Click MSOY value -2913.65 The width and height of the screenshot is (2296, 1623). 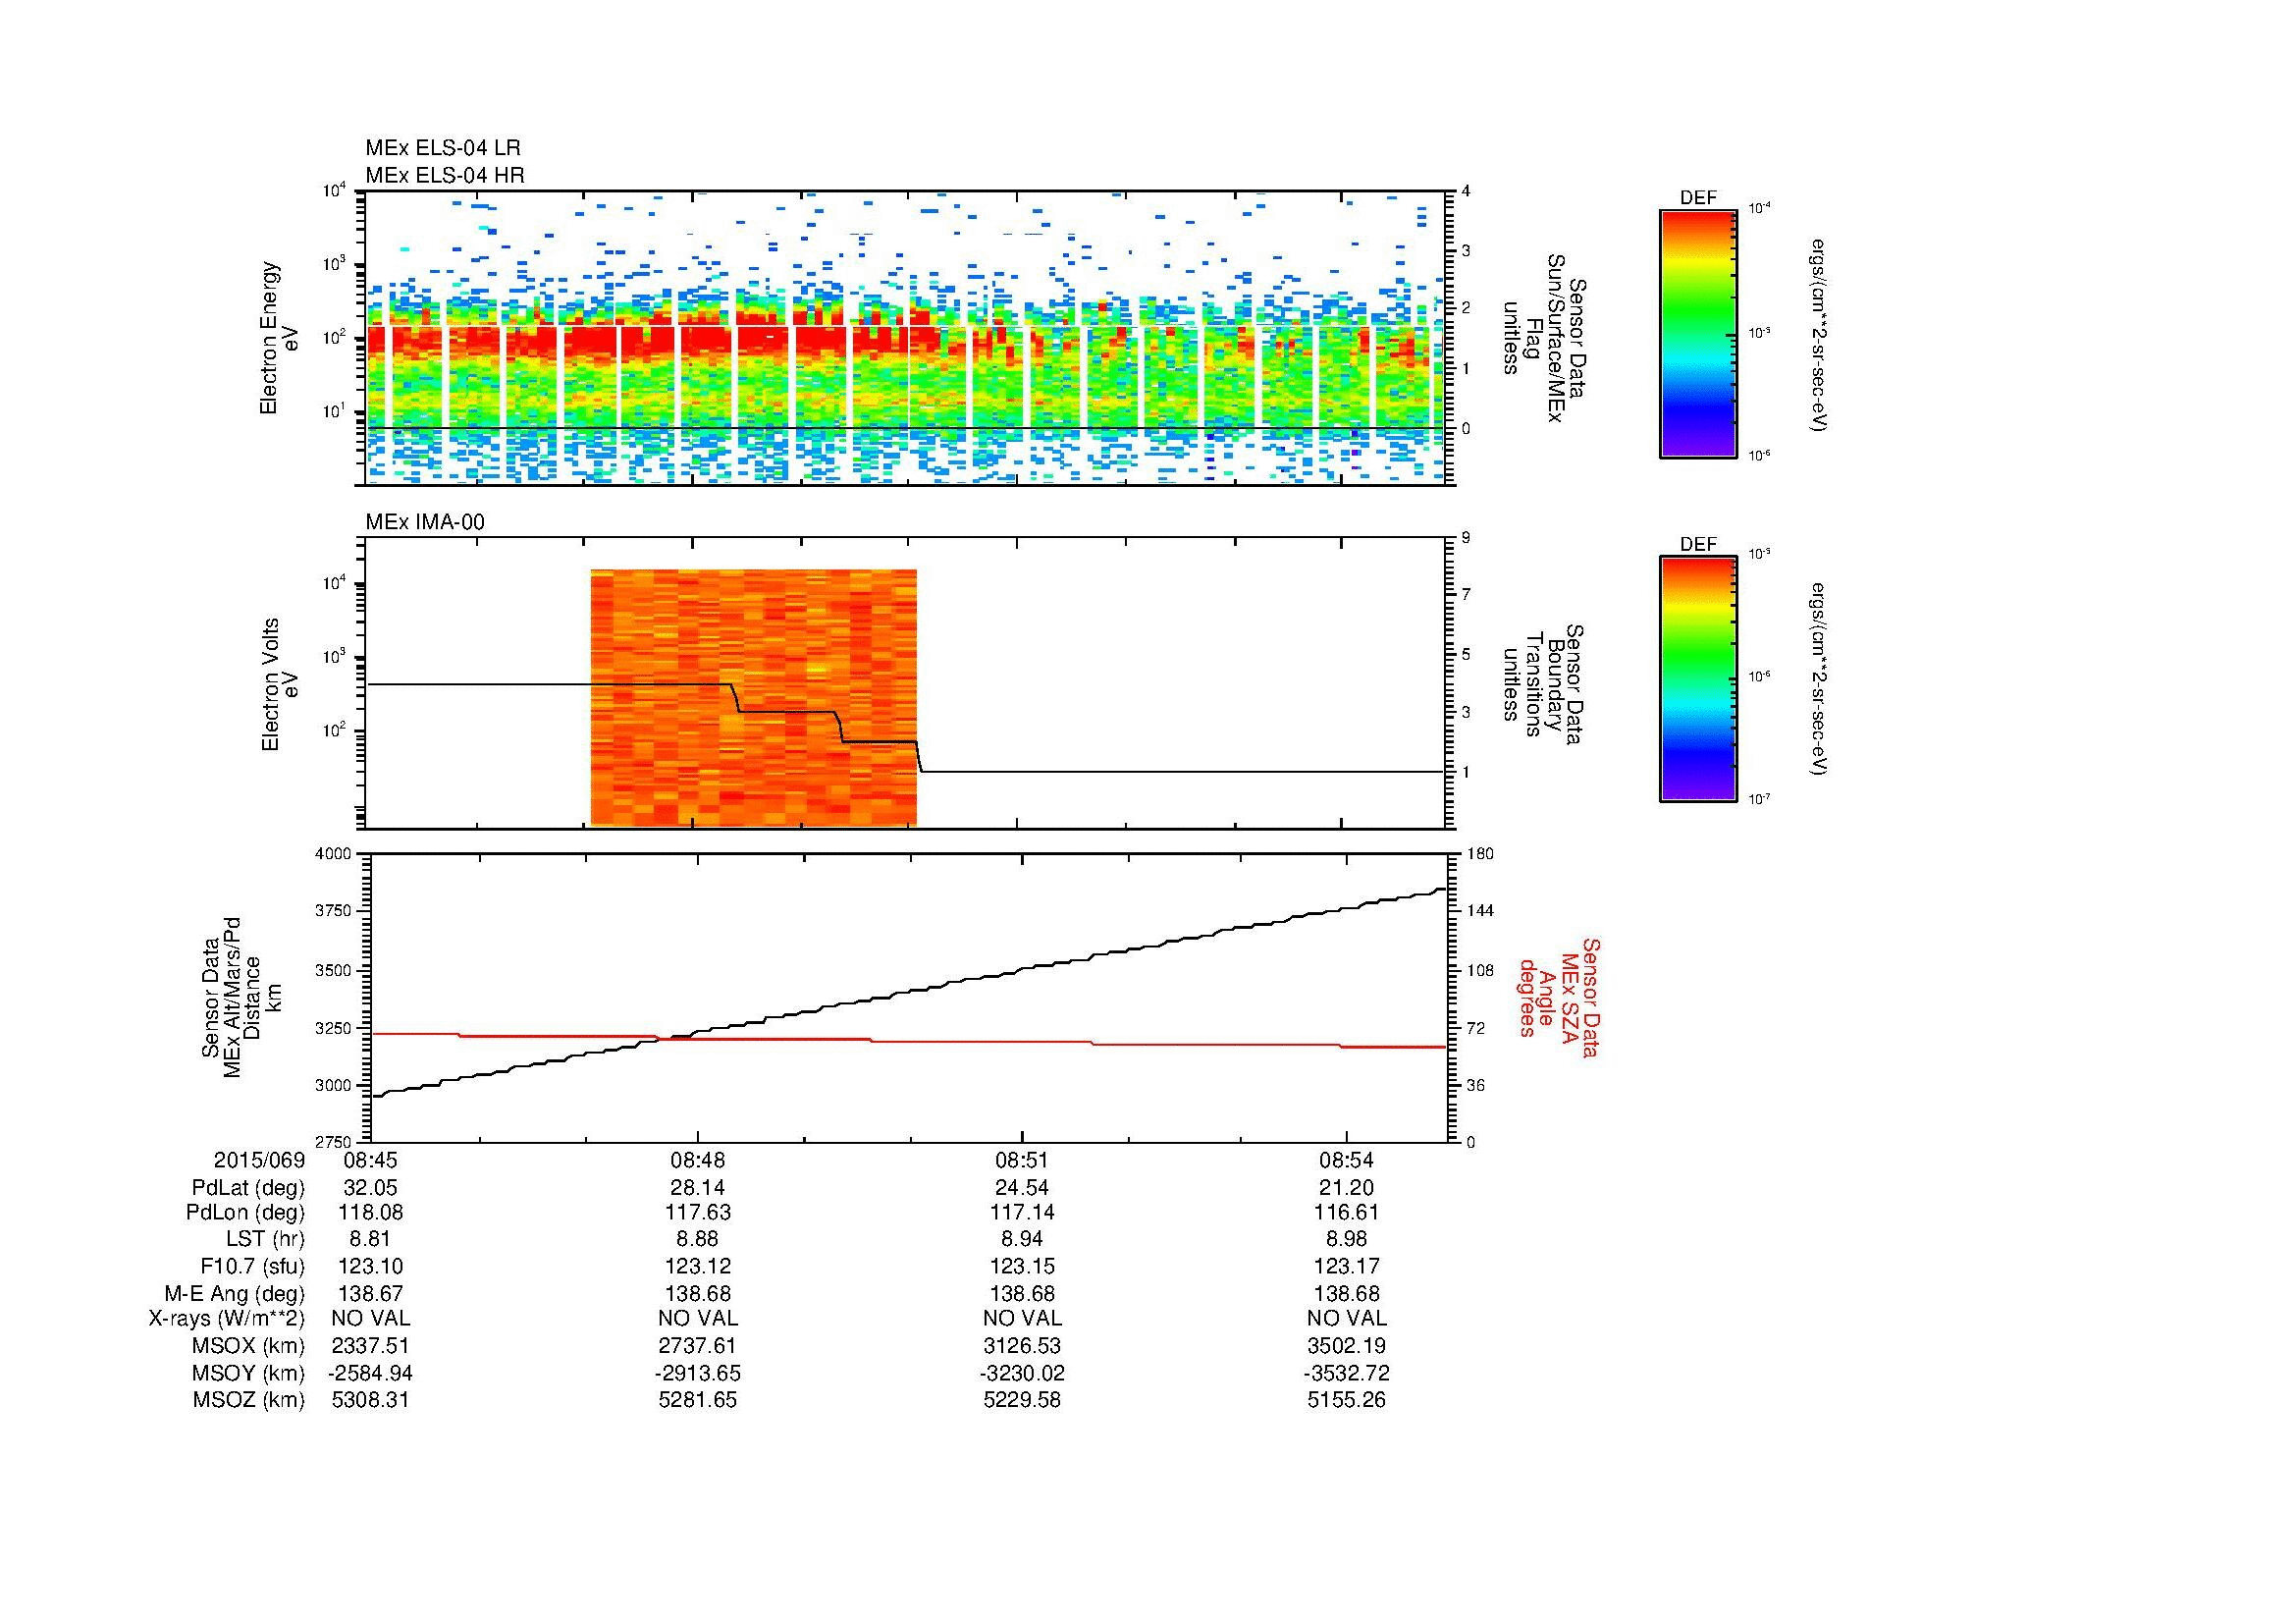click(x=697, y=1374)
